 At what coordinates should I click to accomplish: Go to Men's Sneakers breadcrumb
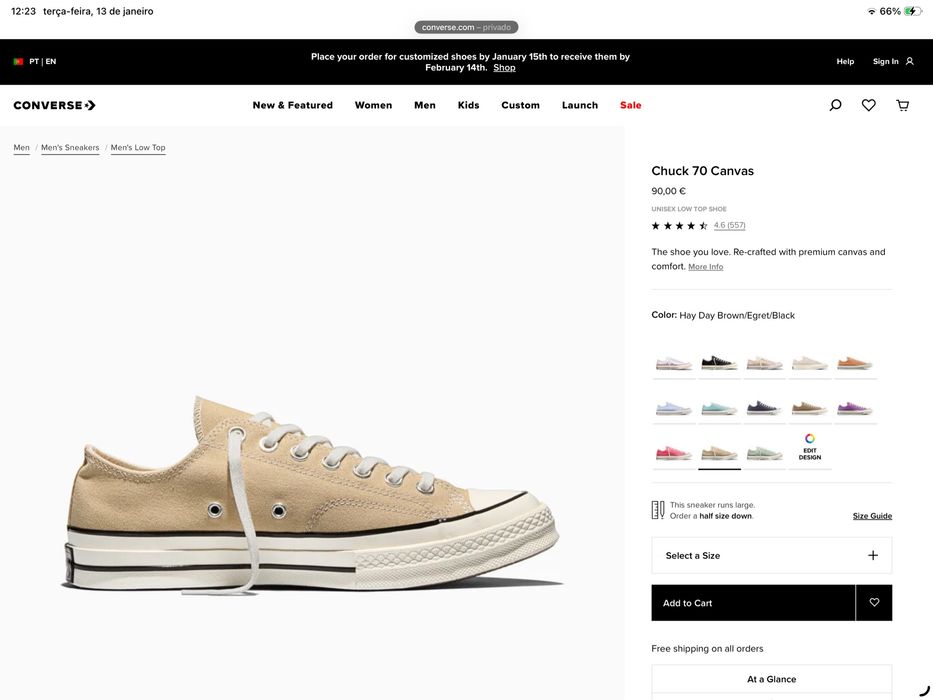click(x=70, y=148)
